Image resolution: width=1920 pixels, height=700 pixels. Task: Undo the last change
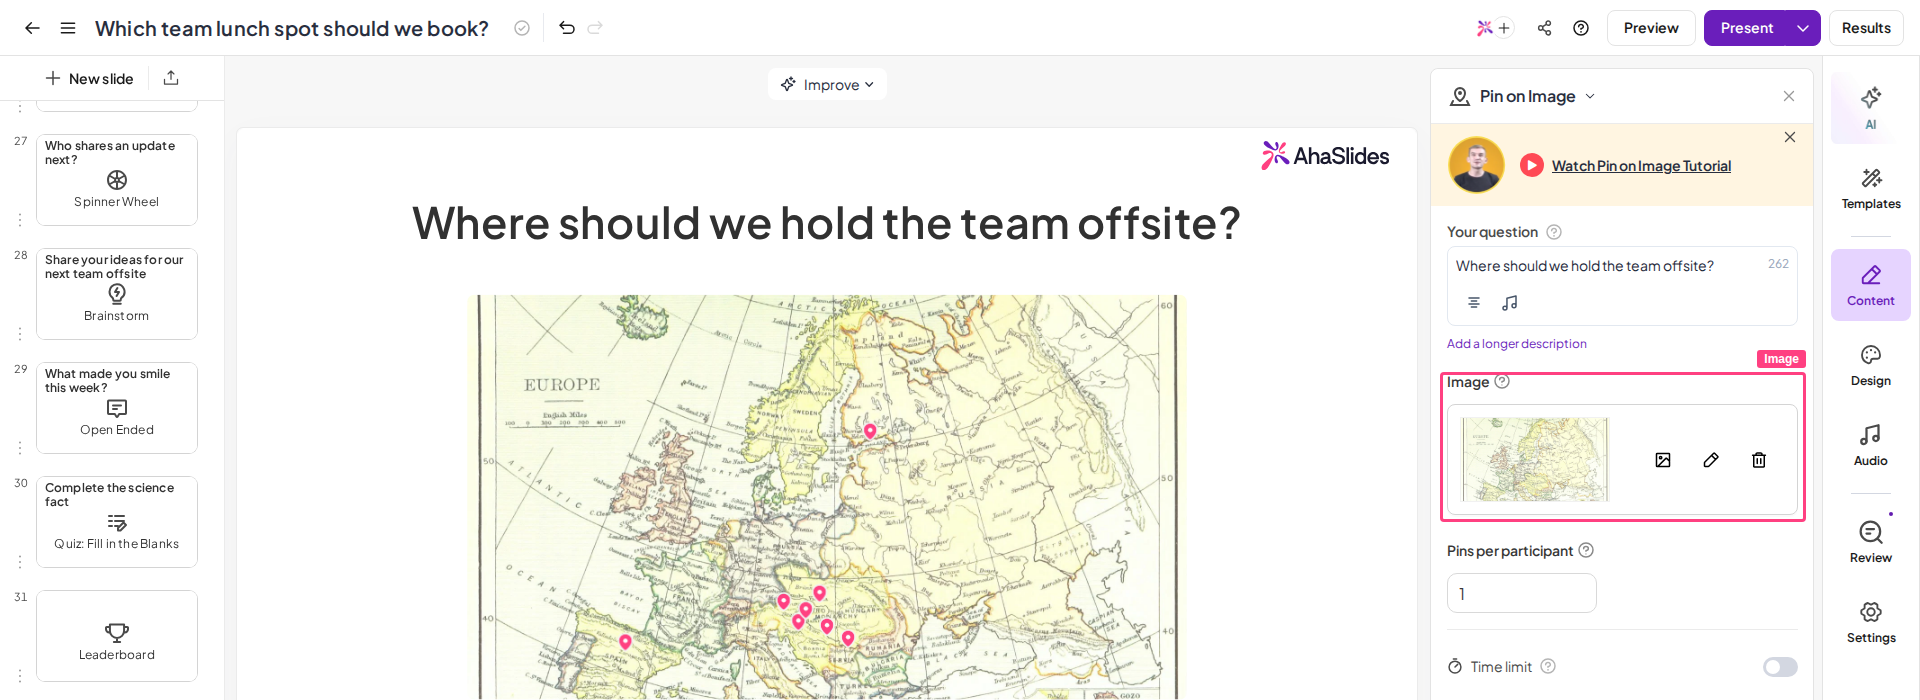tap(567, 28)
